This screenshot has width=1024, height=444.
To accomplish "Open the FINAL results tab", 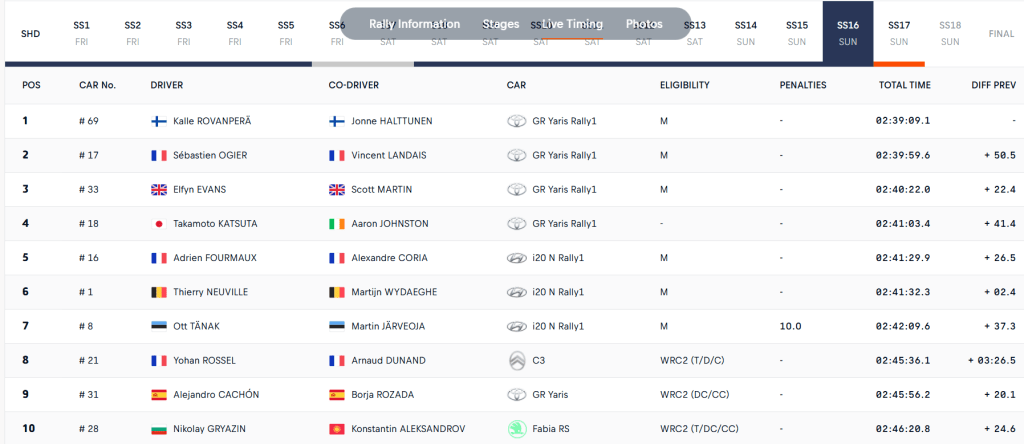I will coord(1001,33).
